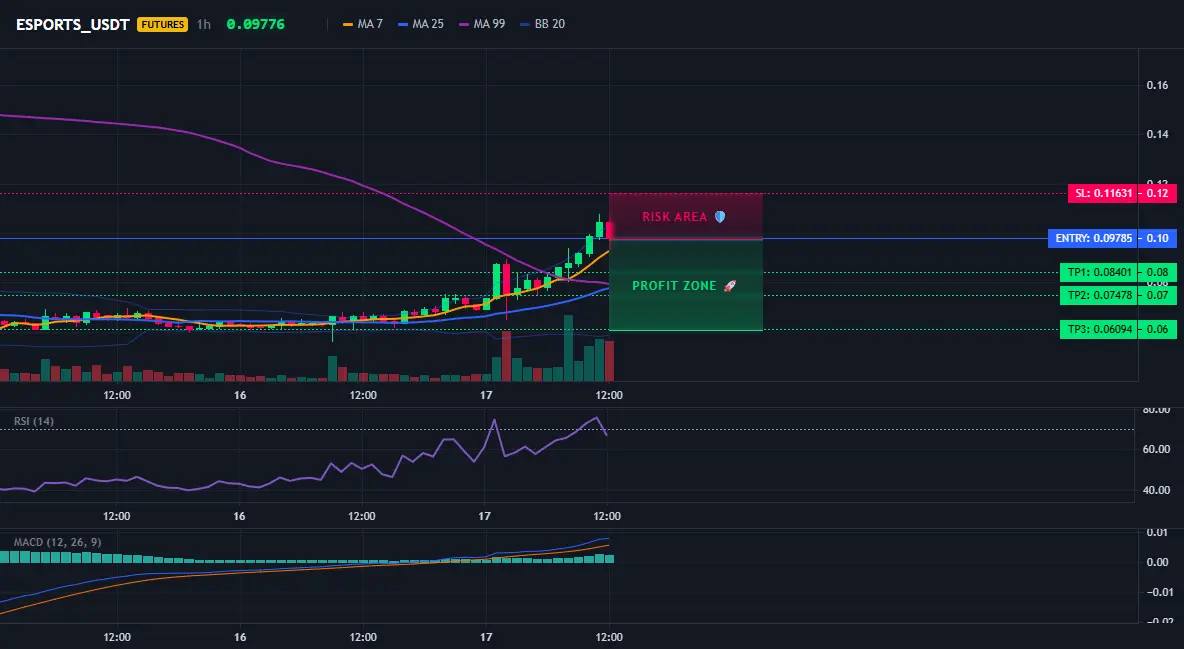Click the 16 date label under main chart
1184x649 pixels.
pos(240,395)
